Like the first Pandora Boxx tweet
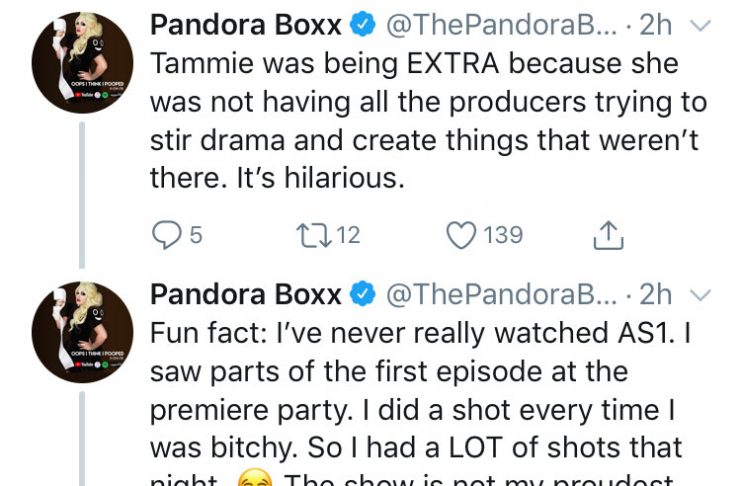Viewport: 741px width, 486px height. pyautogui.click(x=461, y=235)
